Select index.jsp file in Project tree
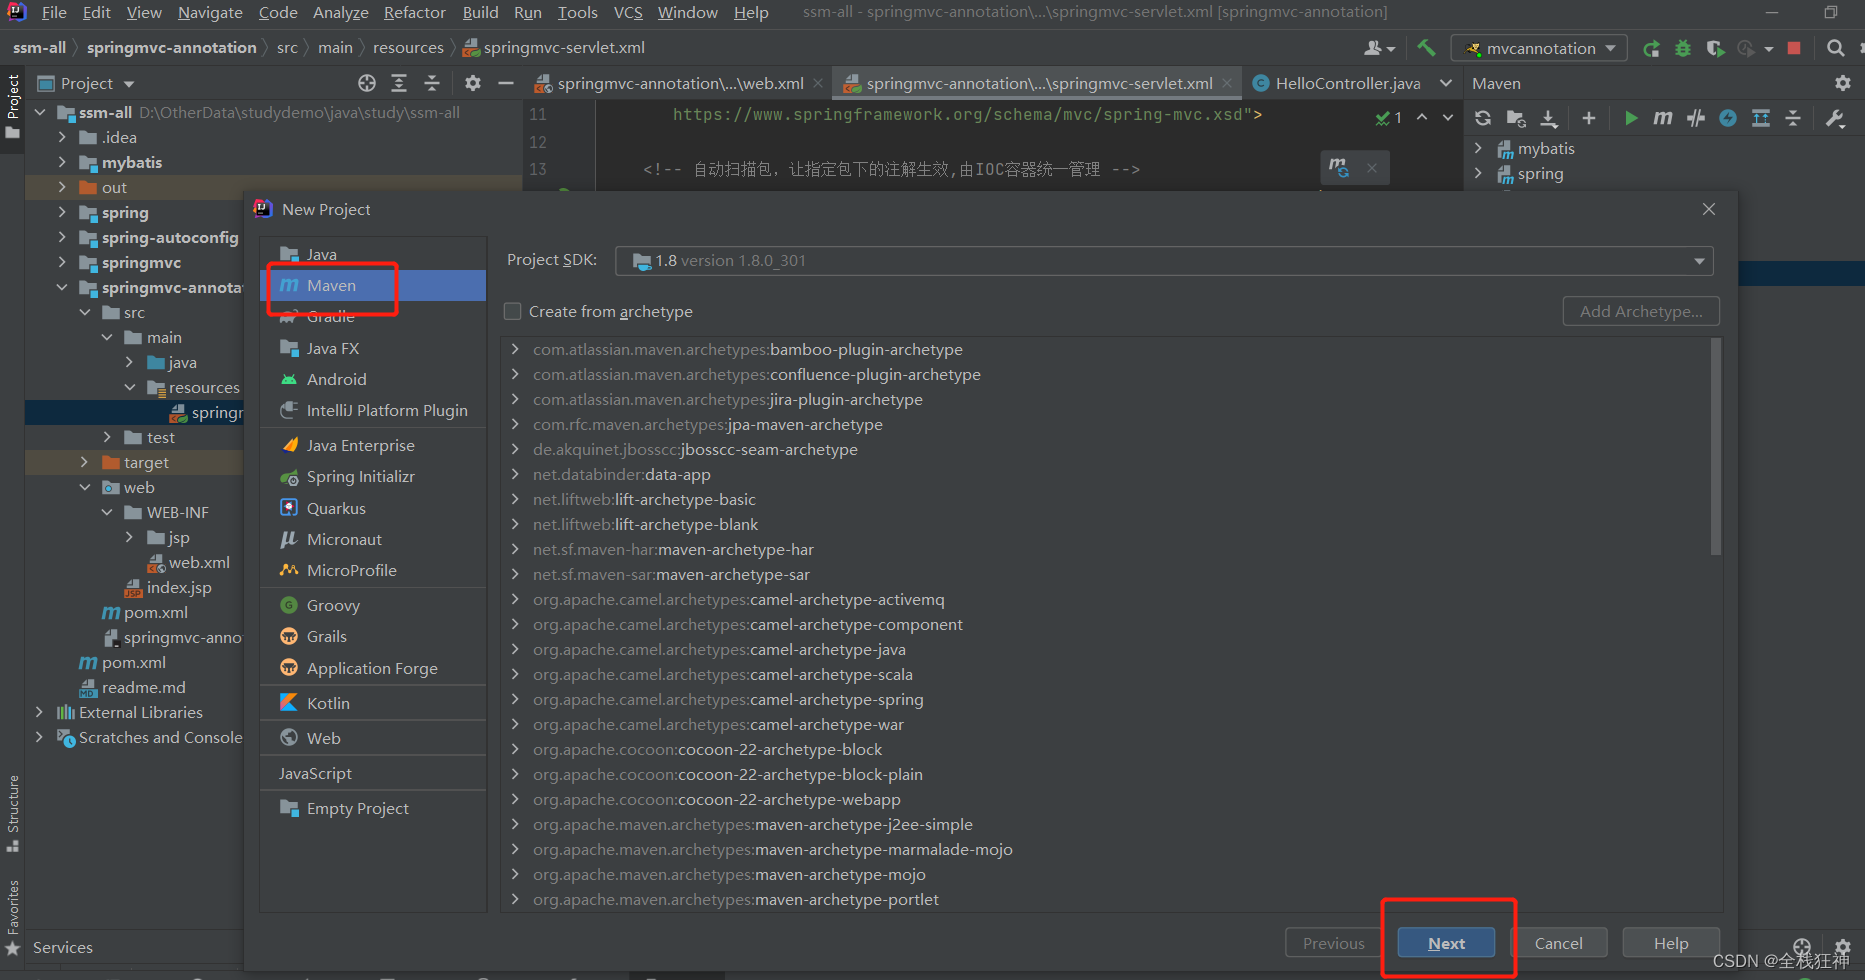This screenshot has height=980, width=1865. pos(178,587)
